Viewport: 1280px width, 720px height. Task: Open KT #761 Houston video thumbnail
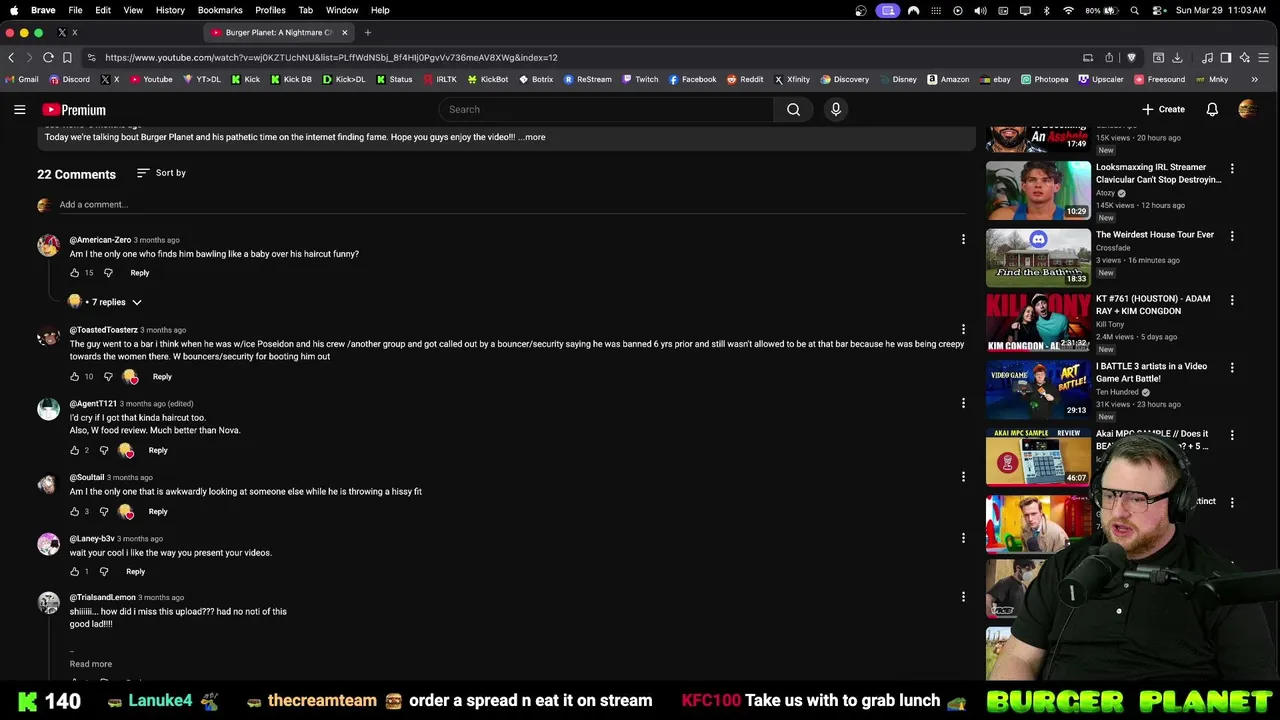coord(1038,322)
